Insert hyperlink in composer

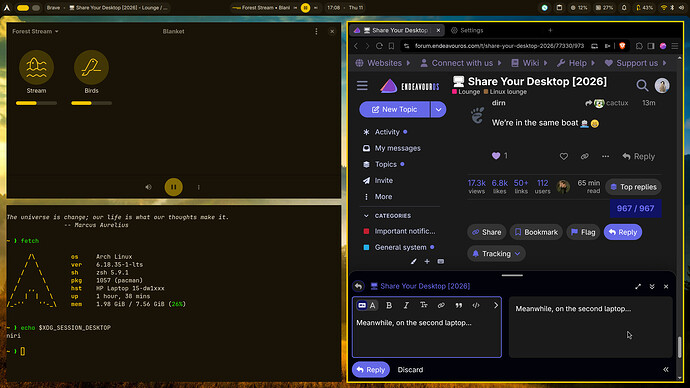pyautogui.click(x=441, y=305)
